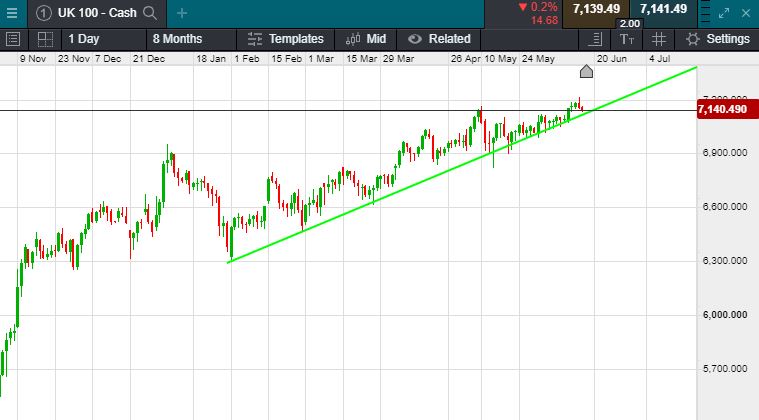Change chart text size with Tt icon
The width and height of the screenshot is (759, 420).
[x=627, y=39]
